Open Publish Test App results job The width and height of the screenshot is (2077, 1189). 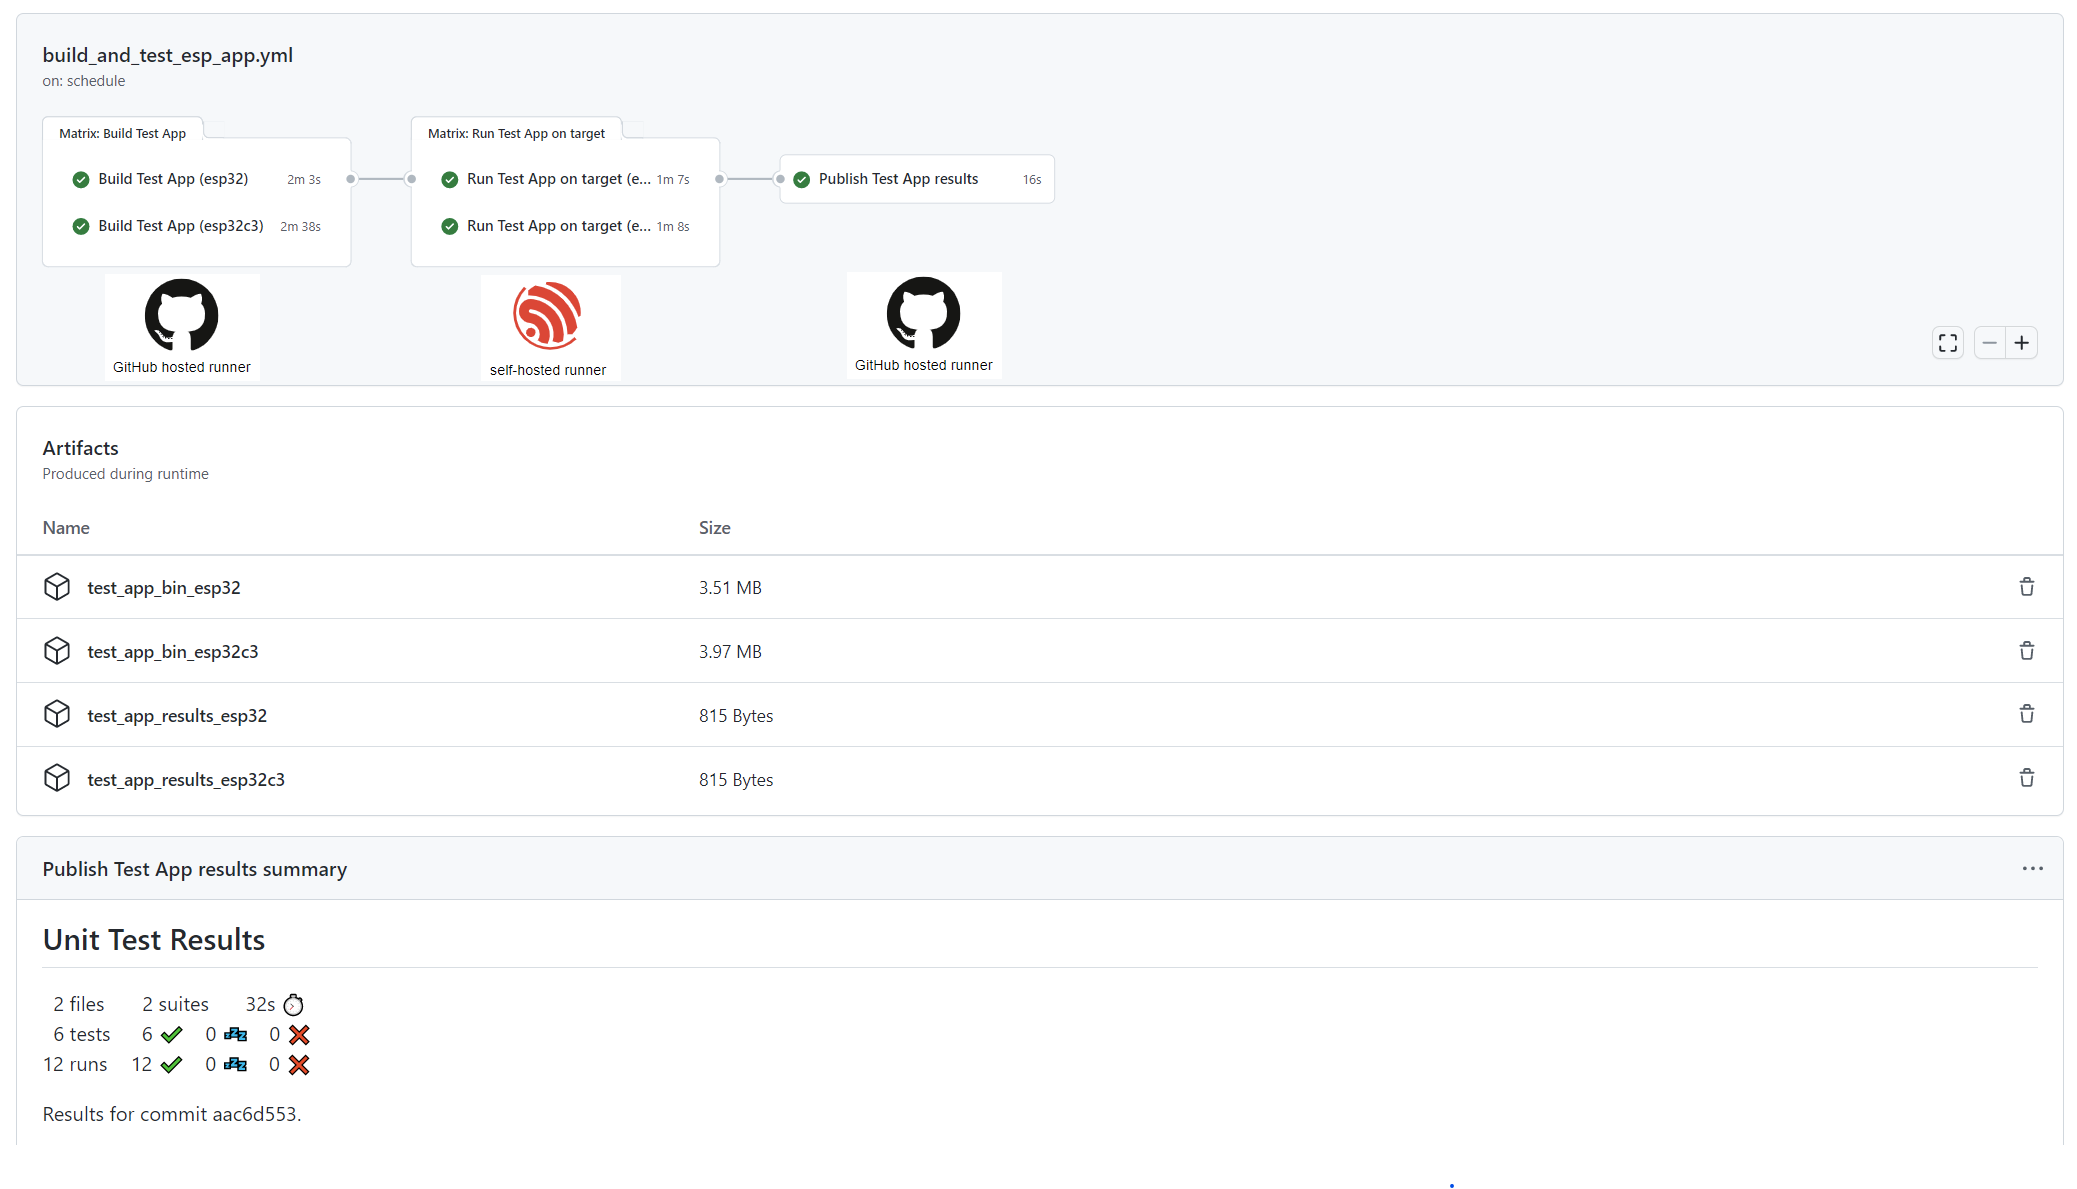[898, 179]
